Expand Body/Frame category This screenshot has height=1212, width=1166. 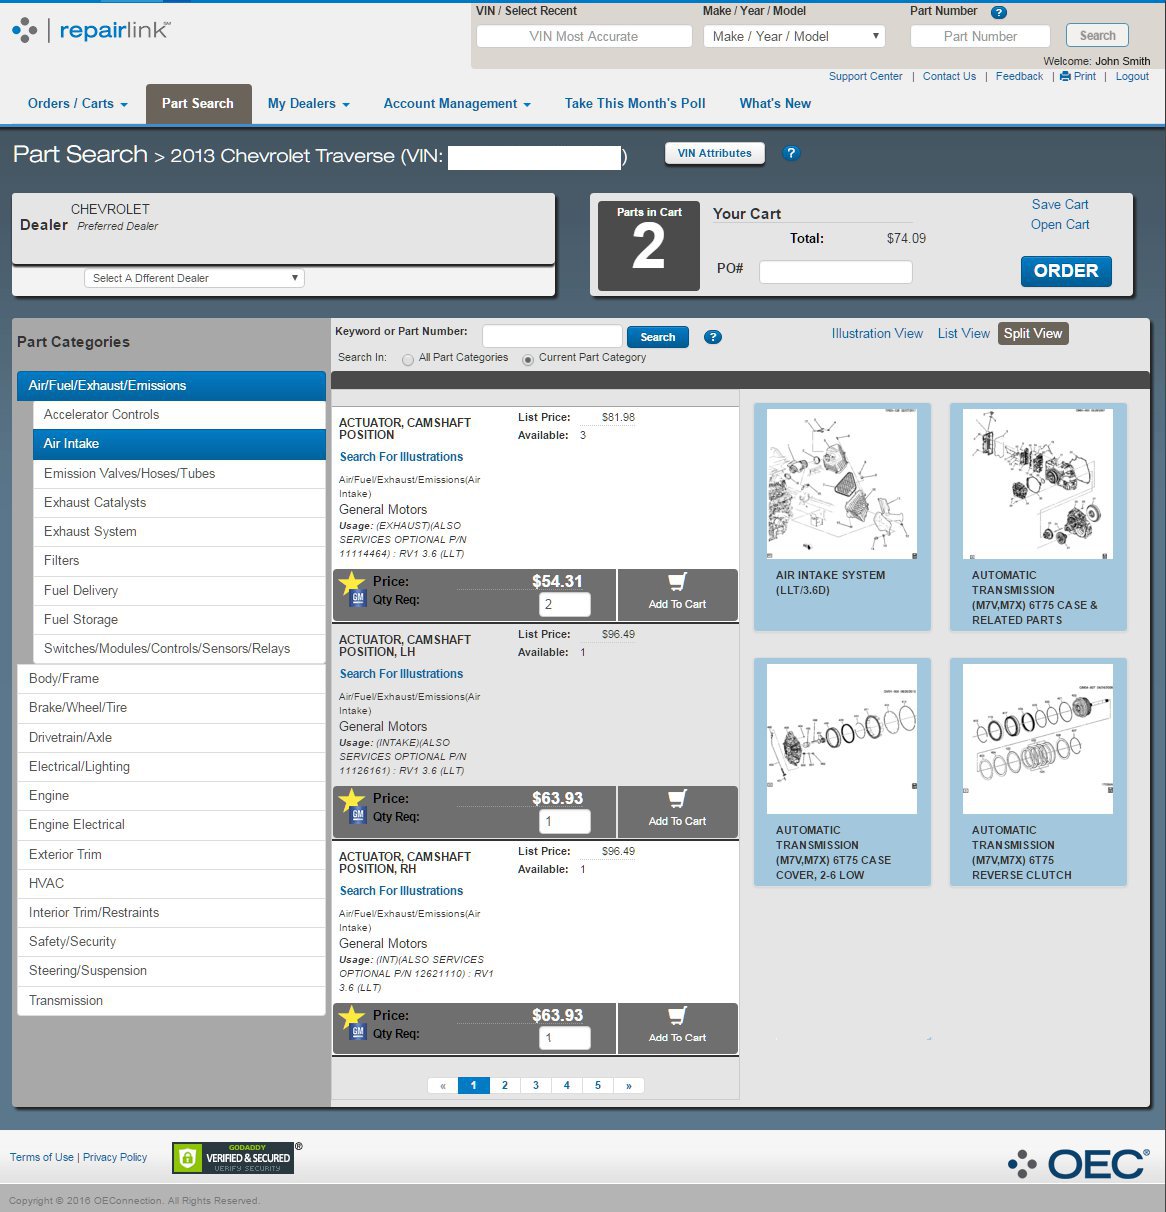point(172,678)
